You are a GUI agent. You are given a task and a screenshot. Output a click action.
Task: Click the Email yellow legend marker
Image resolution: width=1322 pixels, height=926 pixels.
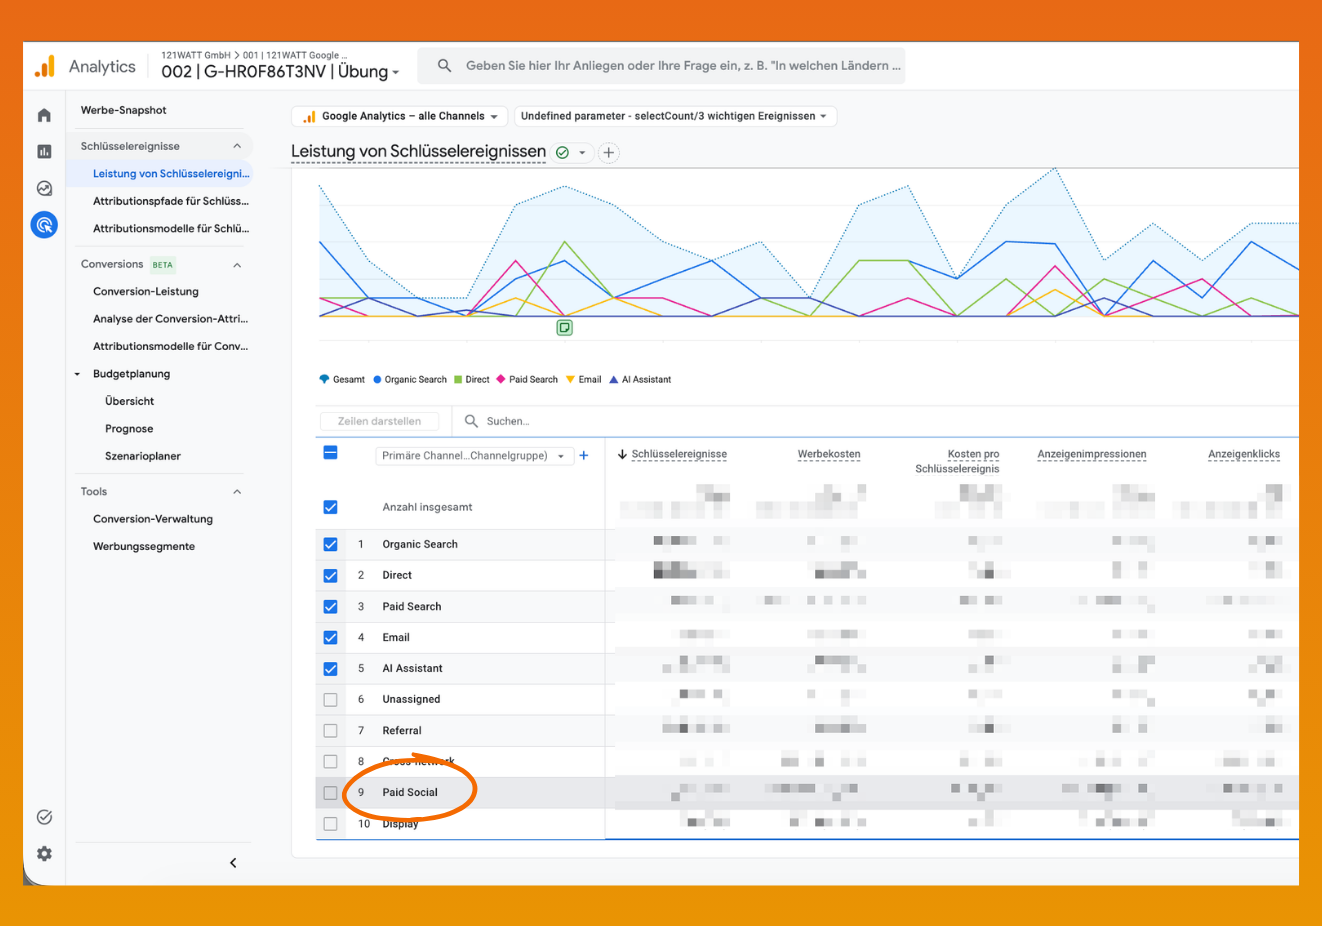pos(571,380)
